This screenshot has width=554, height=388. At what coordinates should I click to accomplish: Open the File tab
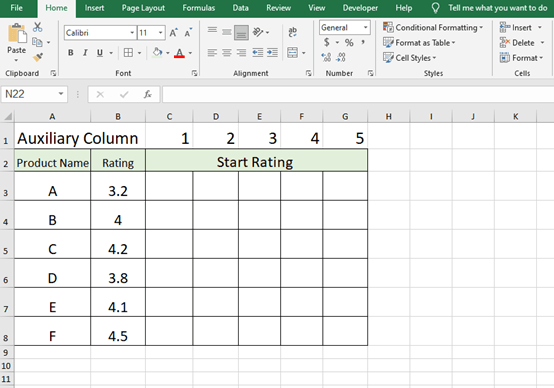click(16, 8)
